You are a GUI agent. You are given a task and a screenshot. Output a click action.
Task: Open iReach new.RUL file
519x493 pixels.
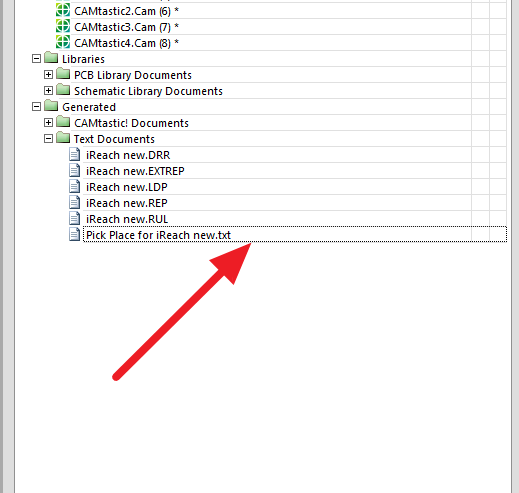tap(127, 219)
